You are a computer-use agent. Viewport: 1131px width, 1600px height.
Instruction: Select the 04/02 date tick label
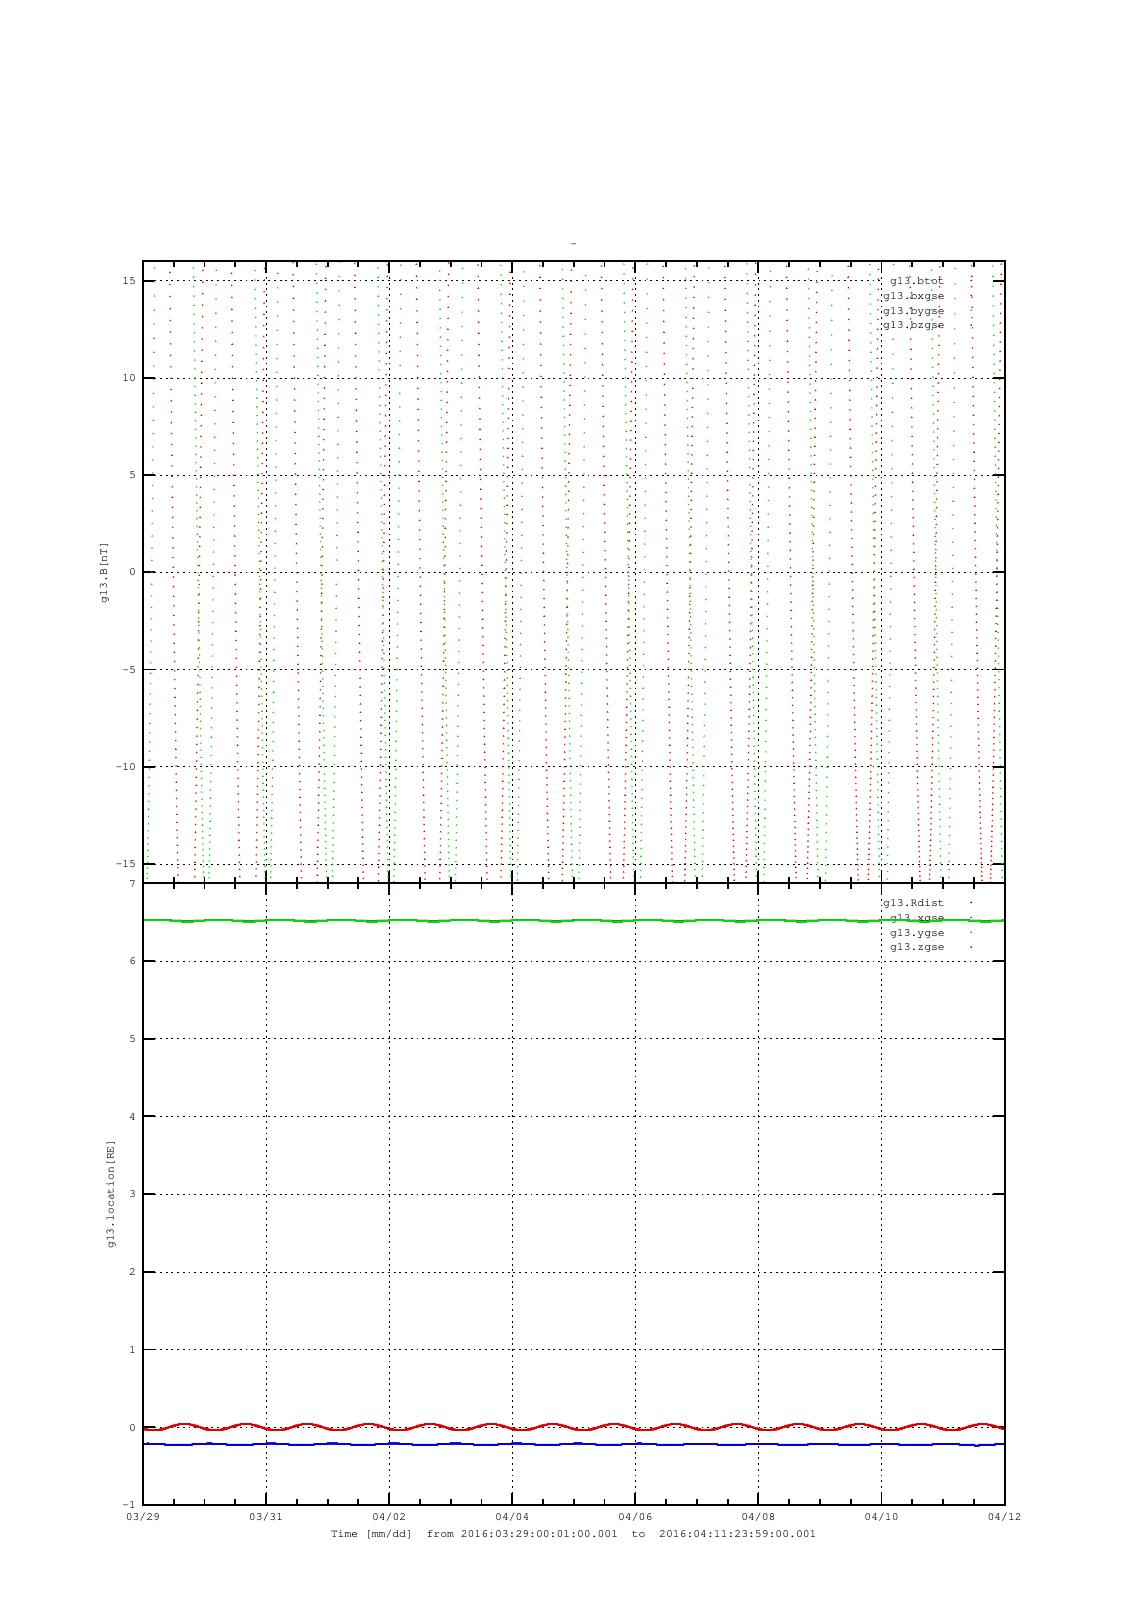pyautogui.click(x=389, y=1516)
